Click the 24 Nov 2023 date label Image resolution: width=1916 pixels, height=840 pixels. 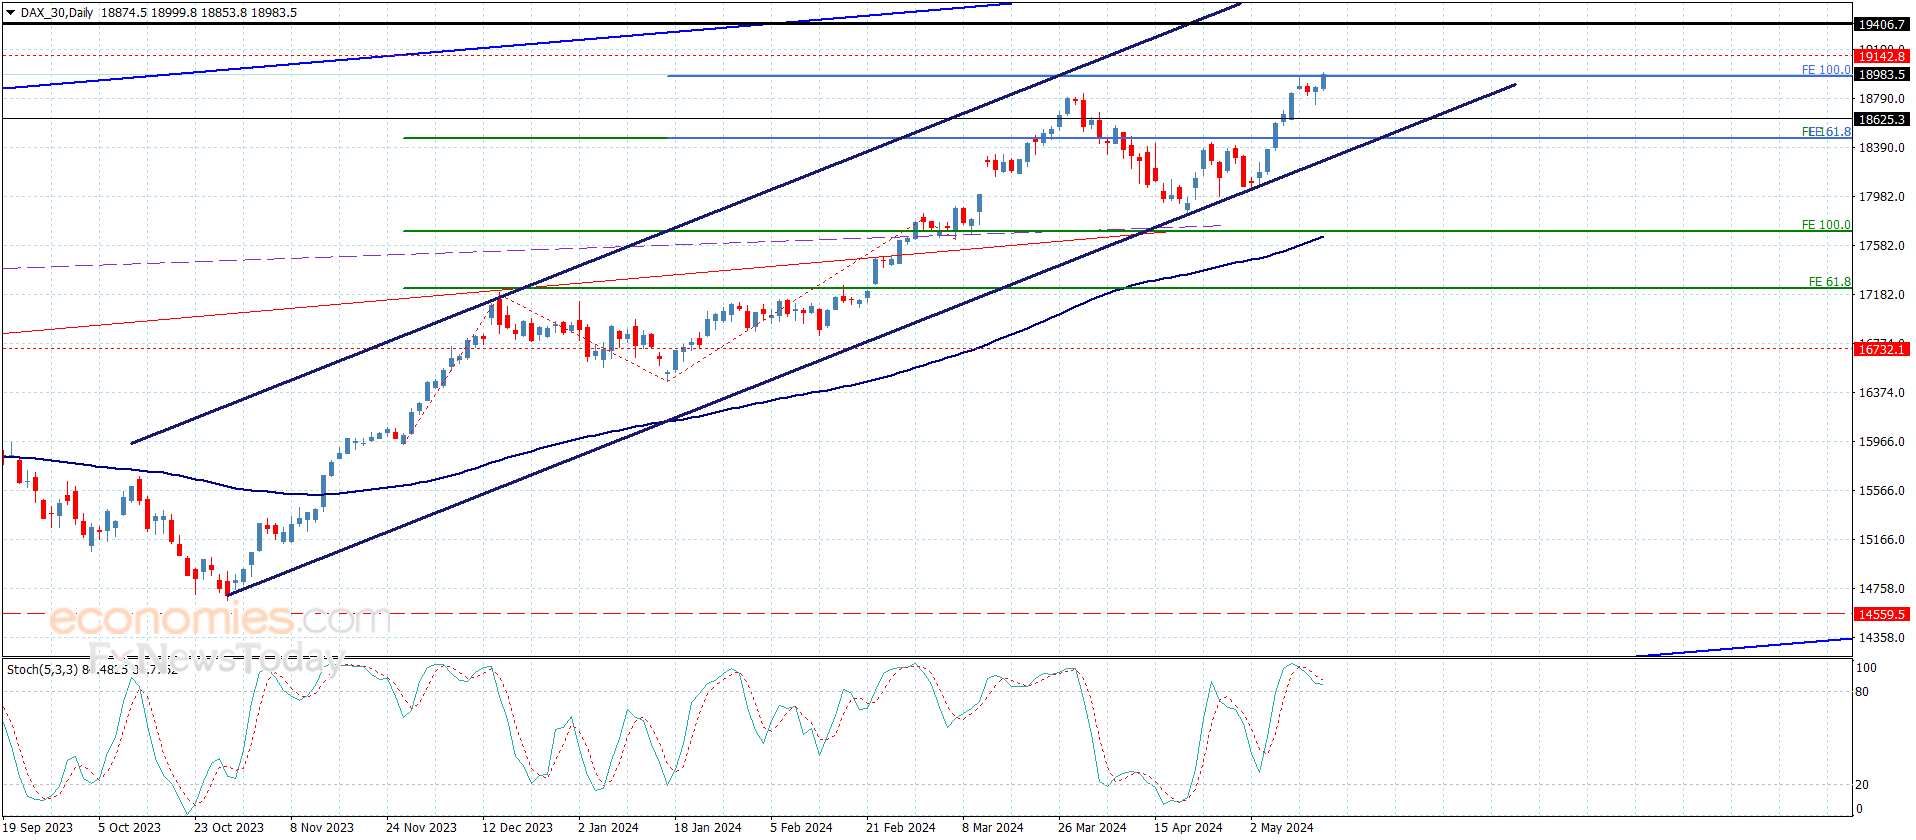tap(421, 827)
